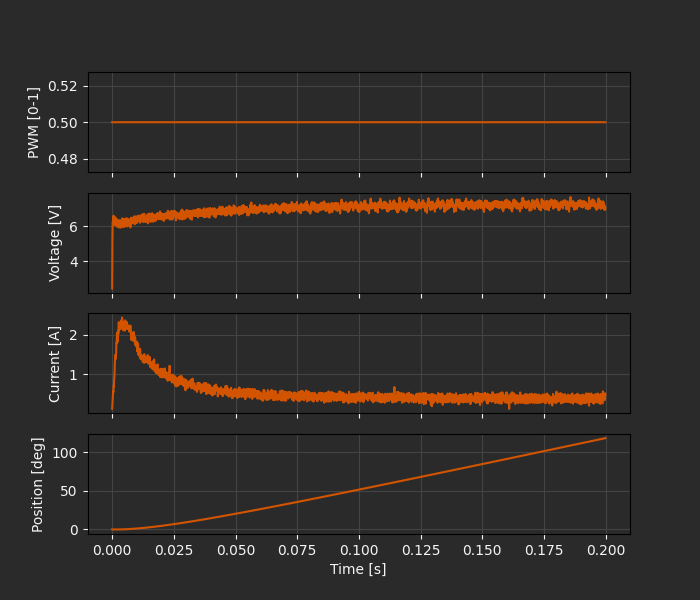Select the 0.100 tick on time axis
The height and width of the screenshot is (600, 700).
tap(359, 549)
